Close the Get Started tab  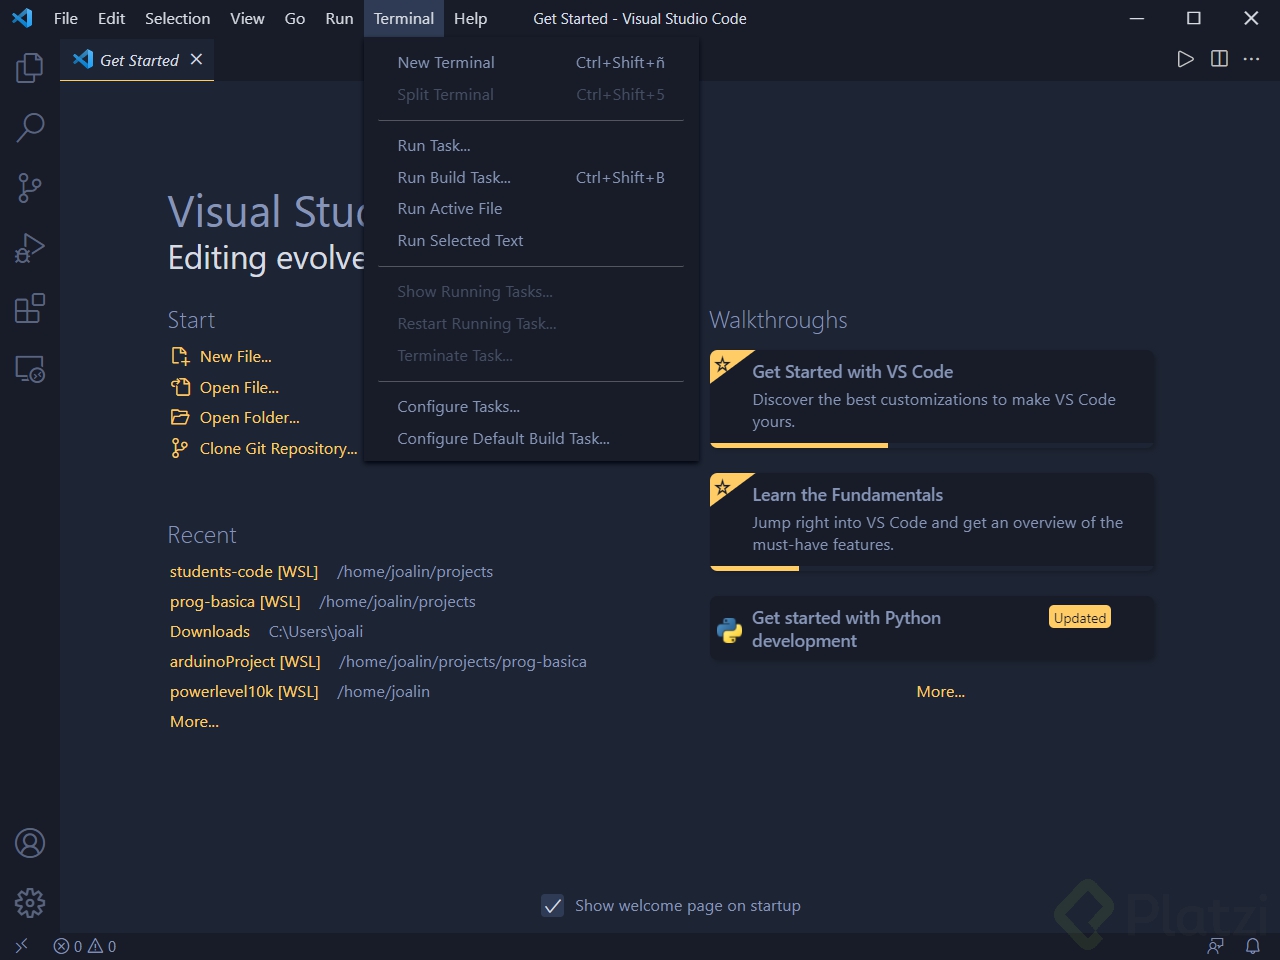click(197, 59)
